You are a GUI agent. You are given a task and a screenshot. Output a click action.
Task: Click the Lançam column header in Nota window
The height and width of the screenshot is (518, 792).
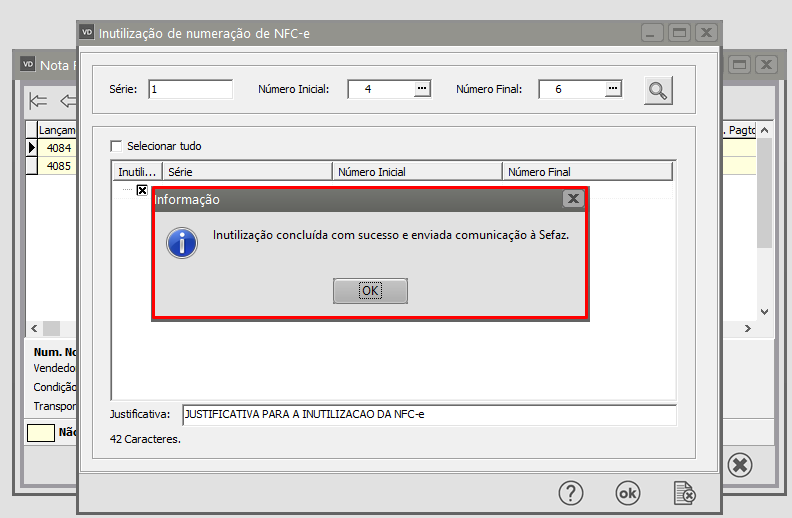click(x=57, y=130)
